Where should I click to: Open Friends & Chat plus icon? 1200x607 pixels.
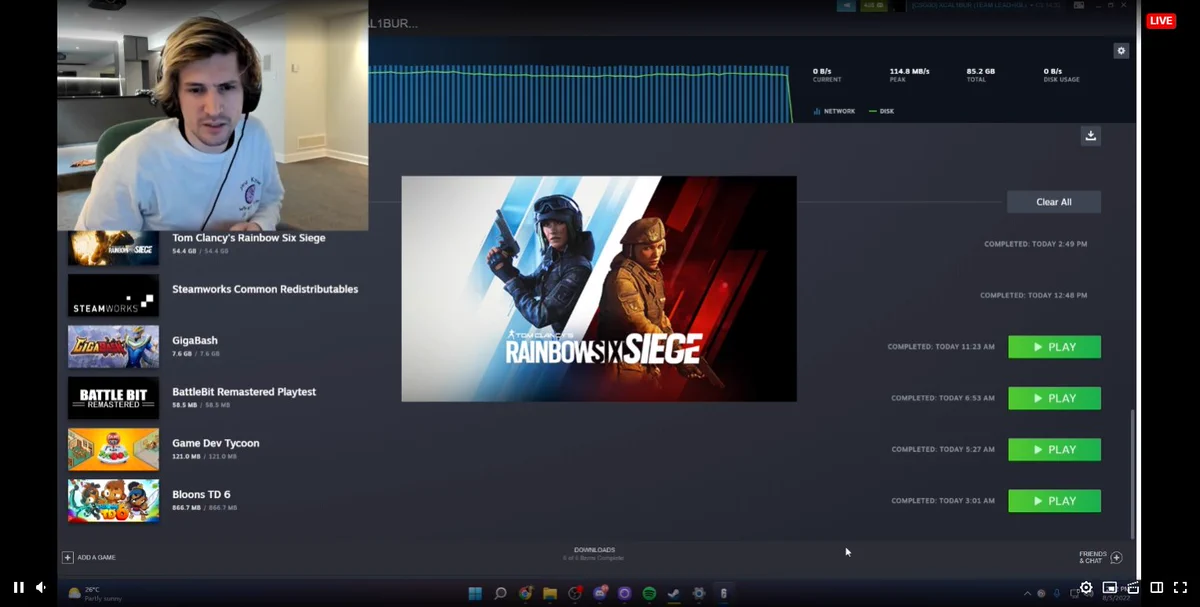(1116, 557)
